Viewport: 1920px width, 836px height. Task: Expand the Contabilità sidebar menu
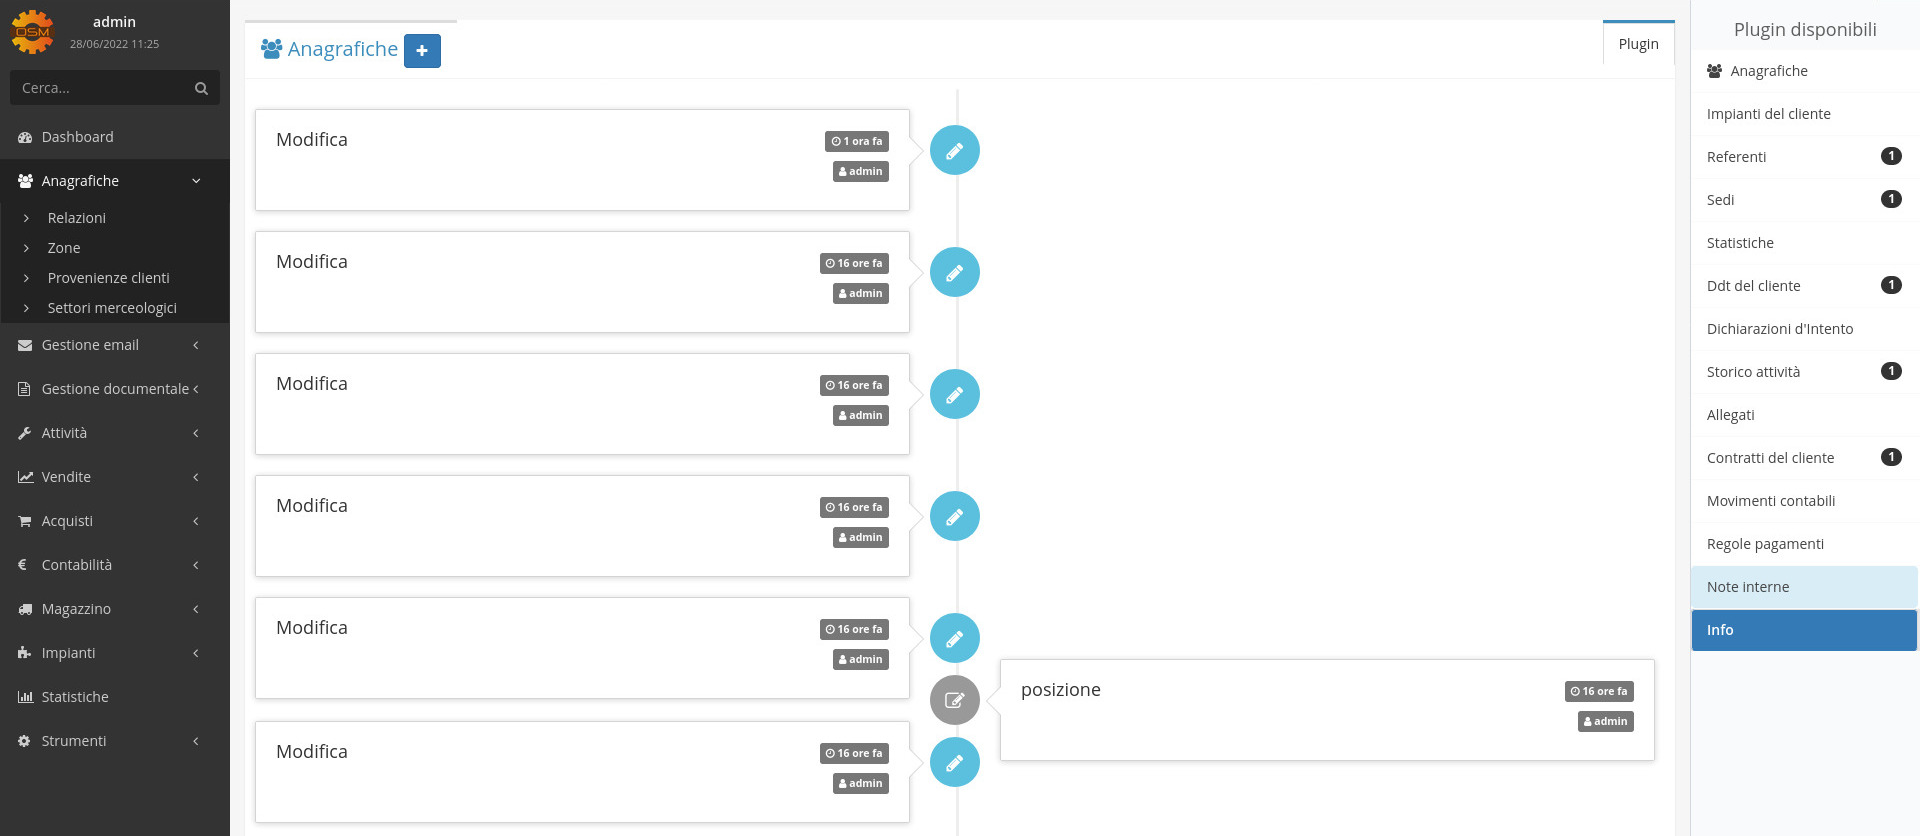coord(115,565)
